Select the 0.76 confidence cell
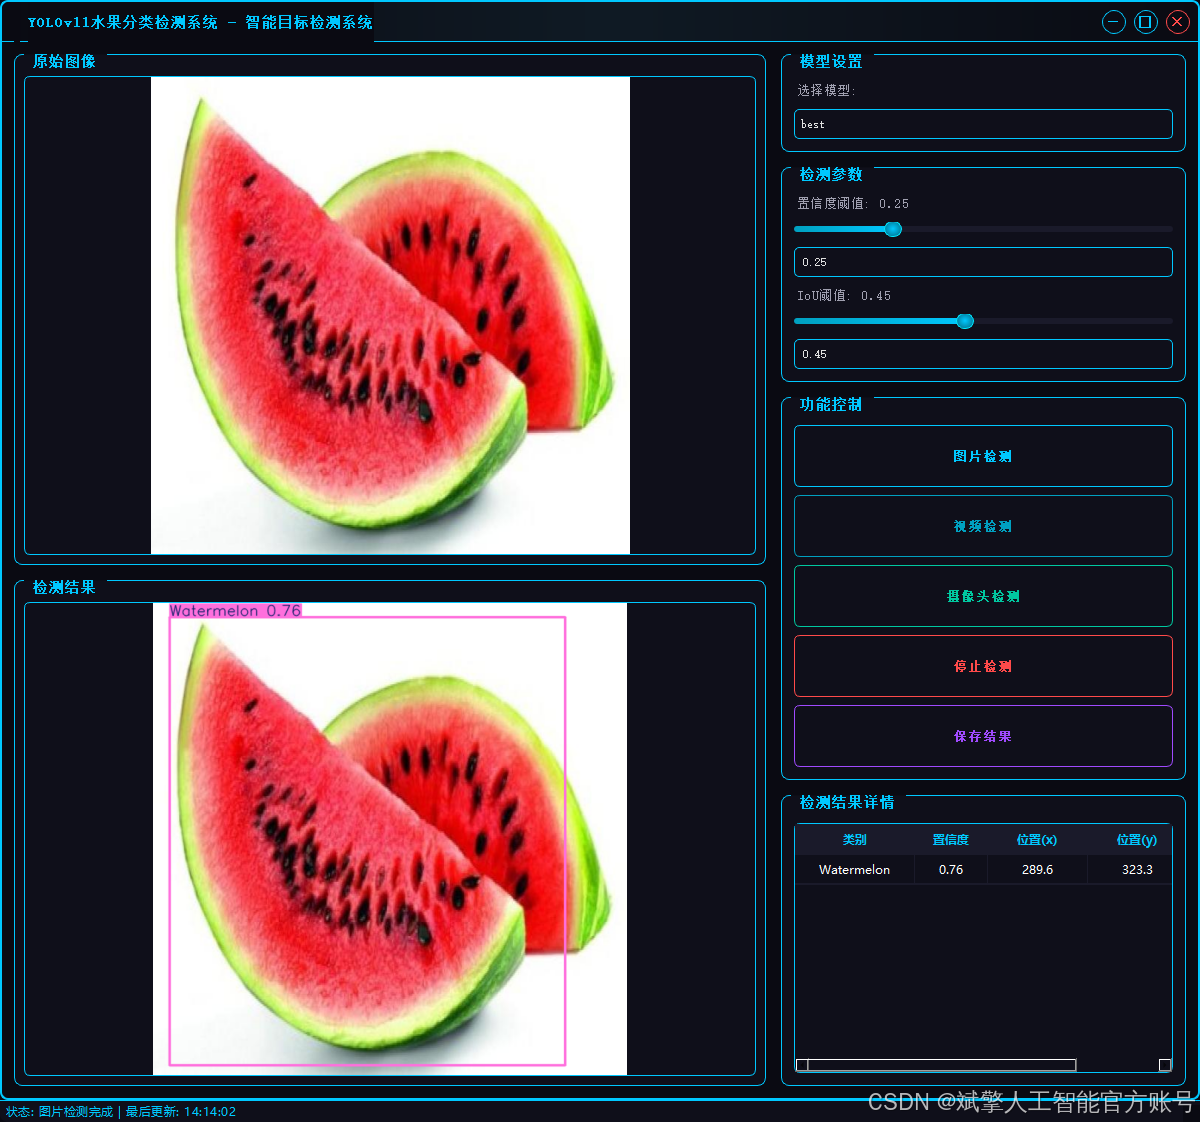This screenshot has height=1122, width=1200. point(951,870)
